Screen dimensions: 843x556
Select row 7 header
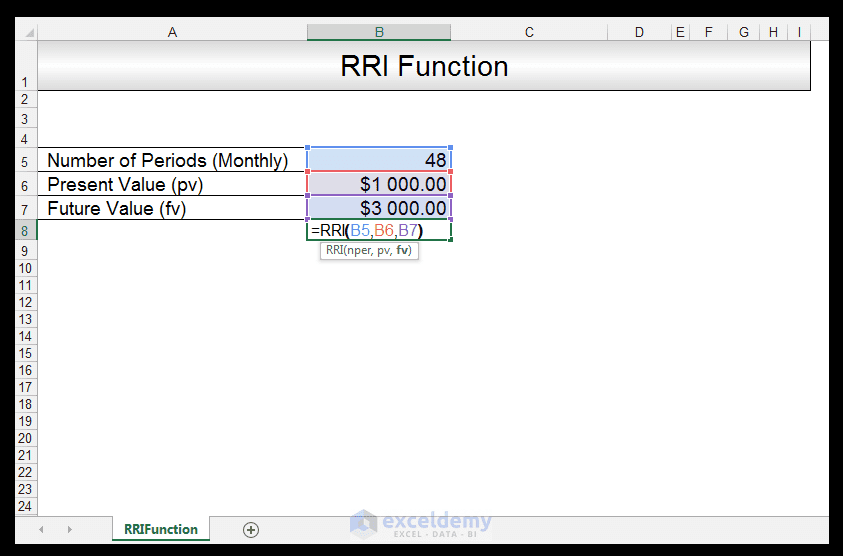pos(25,208)
